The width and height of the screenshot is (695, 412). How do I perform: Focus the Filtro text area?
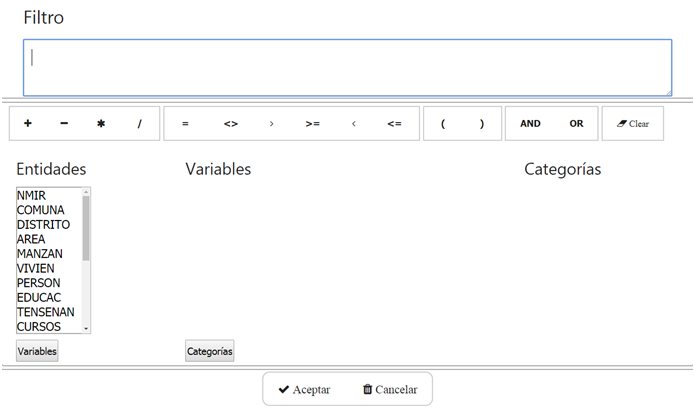point(348,68)
